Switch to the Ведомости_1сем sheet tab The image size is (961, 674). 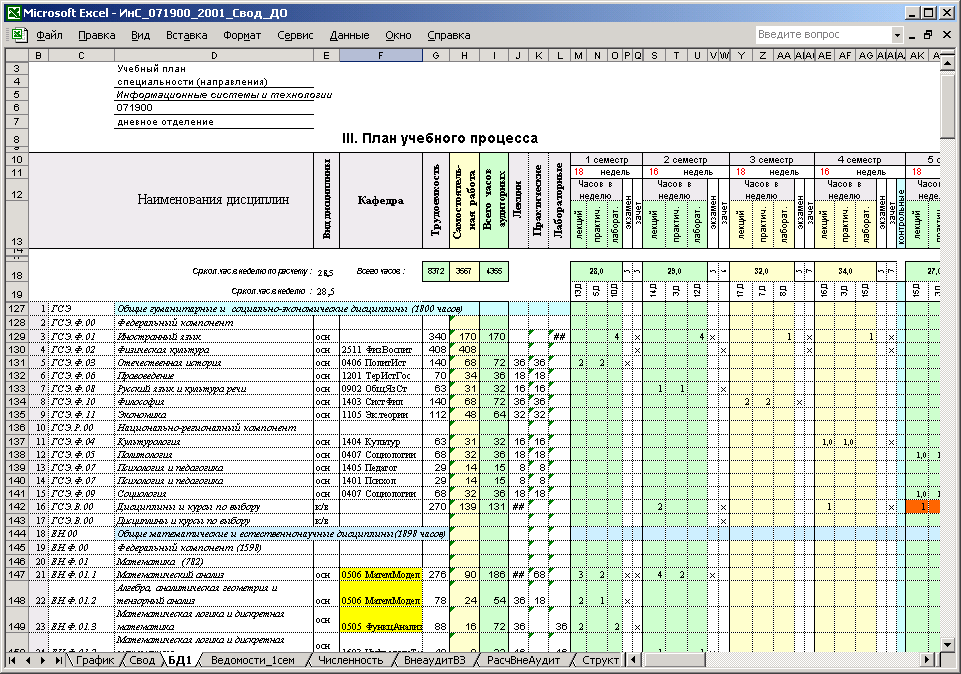253,660
